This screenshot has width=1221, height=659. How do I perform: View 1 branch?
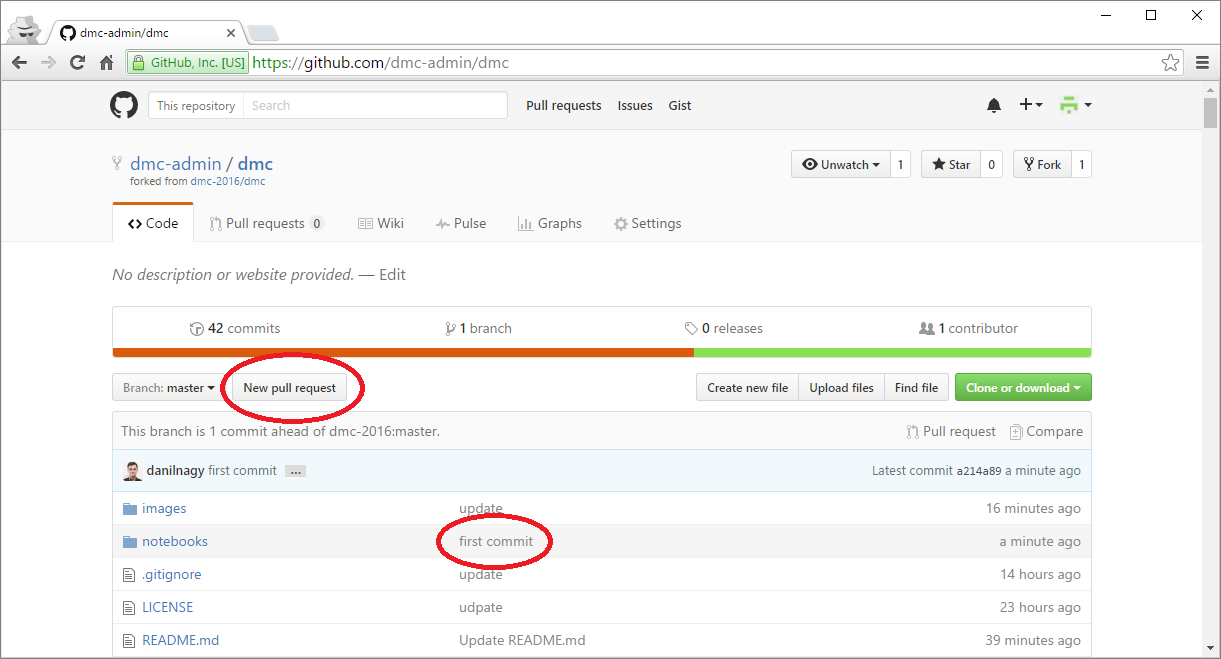click(x=479, y=328)
